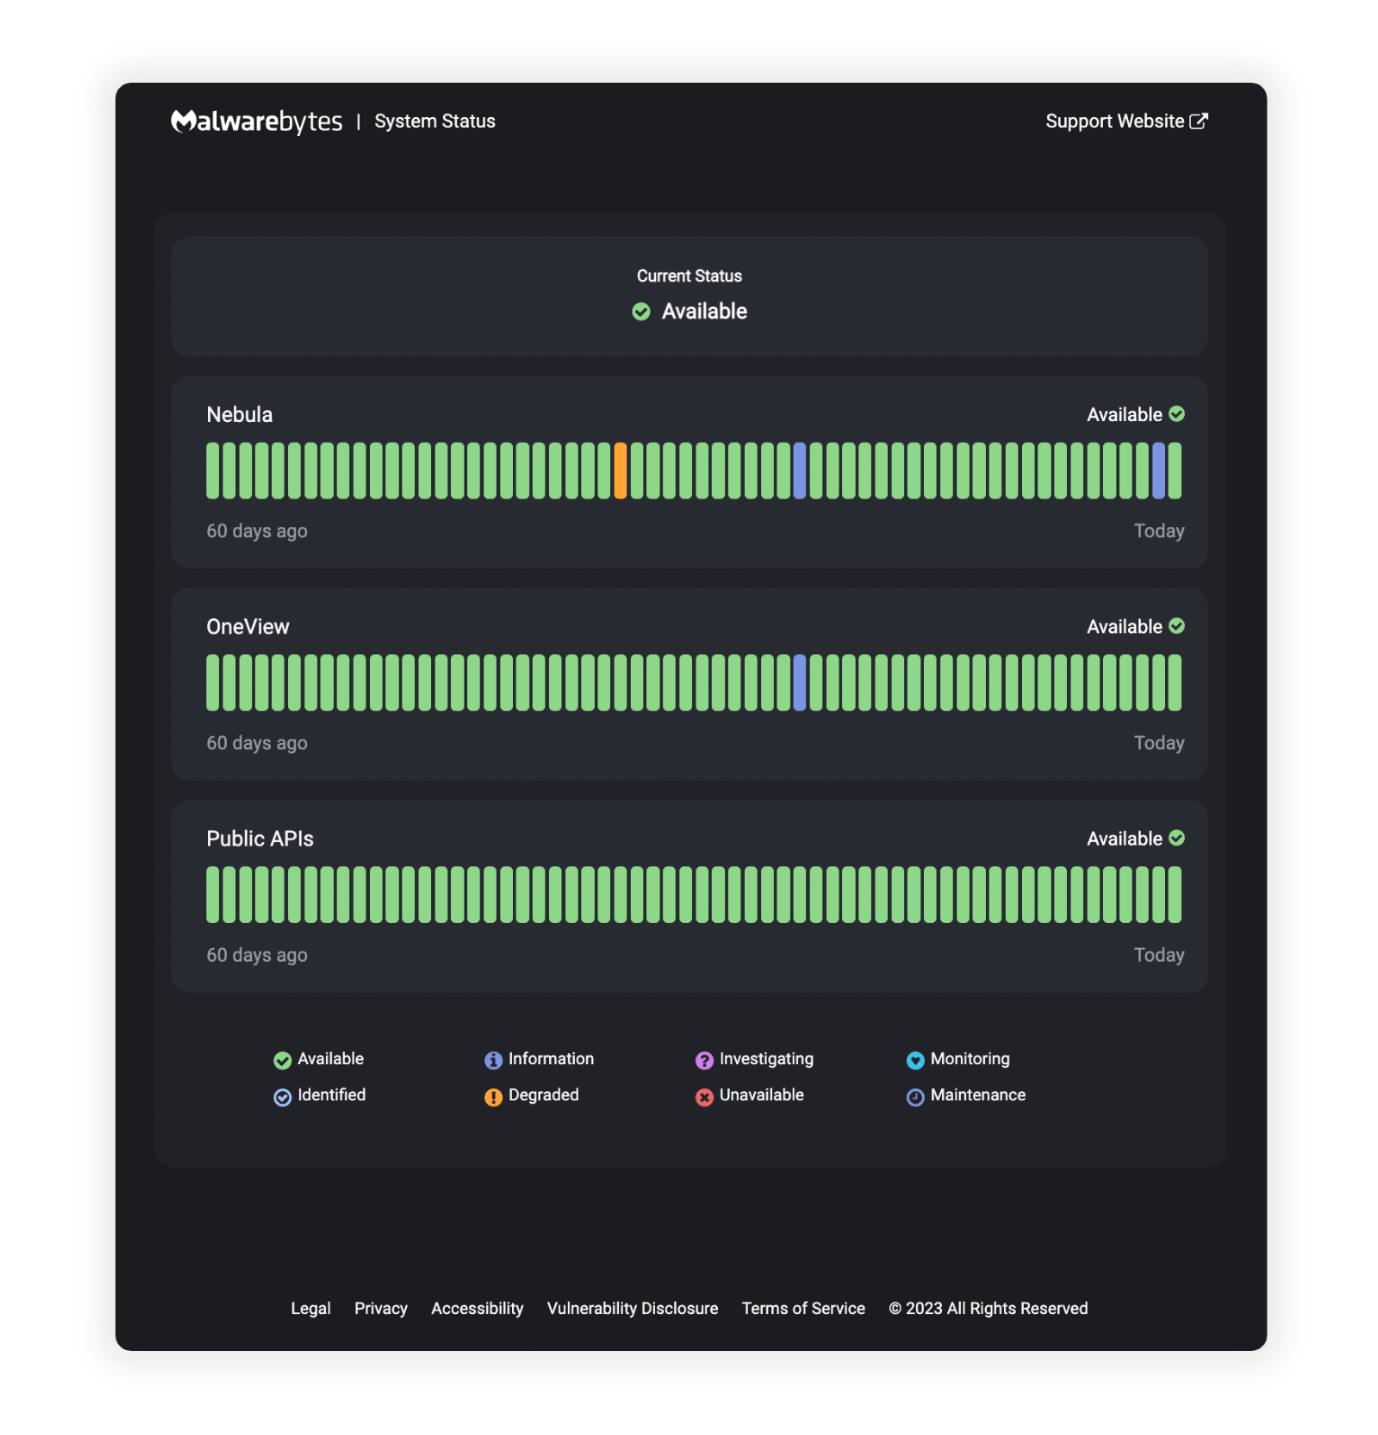Click the green check icon beside Current Status Available
1378x1435 pixels.
pyautogui.click(x=641, y=312)
